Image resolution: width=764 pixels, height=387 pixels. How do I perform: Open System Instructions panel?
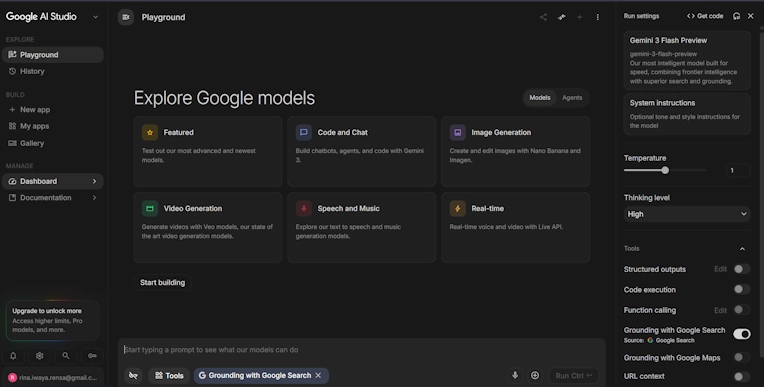[687, 114]
